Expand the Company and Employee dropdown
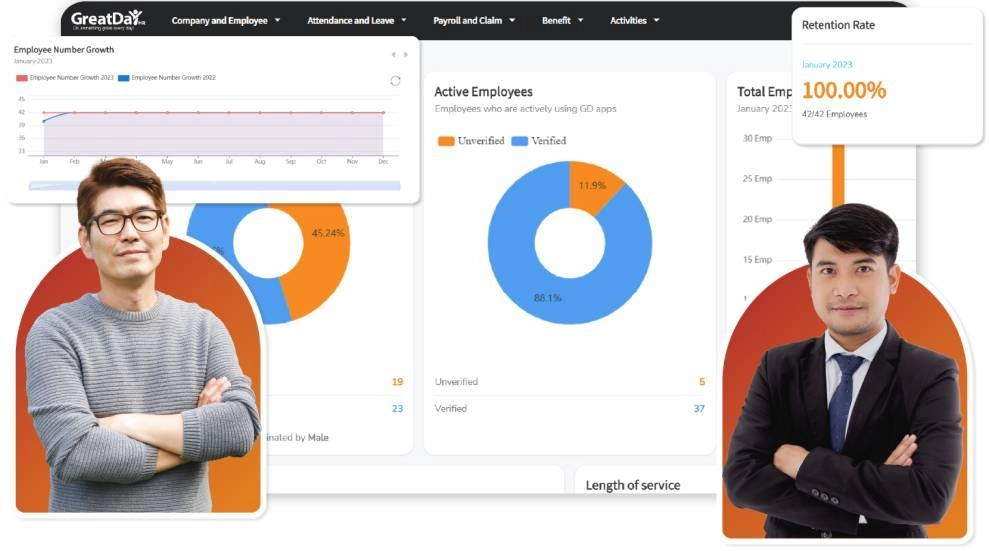989x551 pixels. [x=226, y=20]
